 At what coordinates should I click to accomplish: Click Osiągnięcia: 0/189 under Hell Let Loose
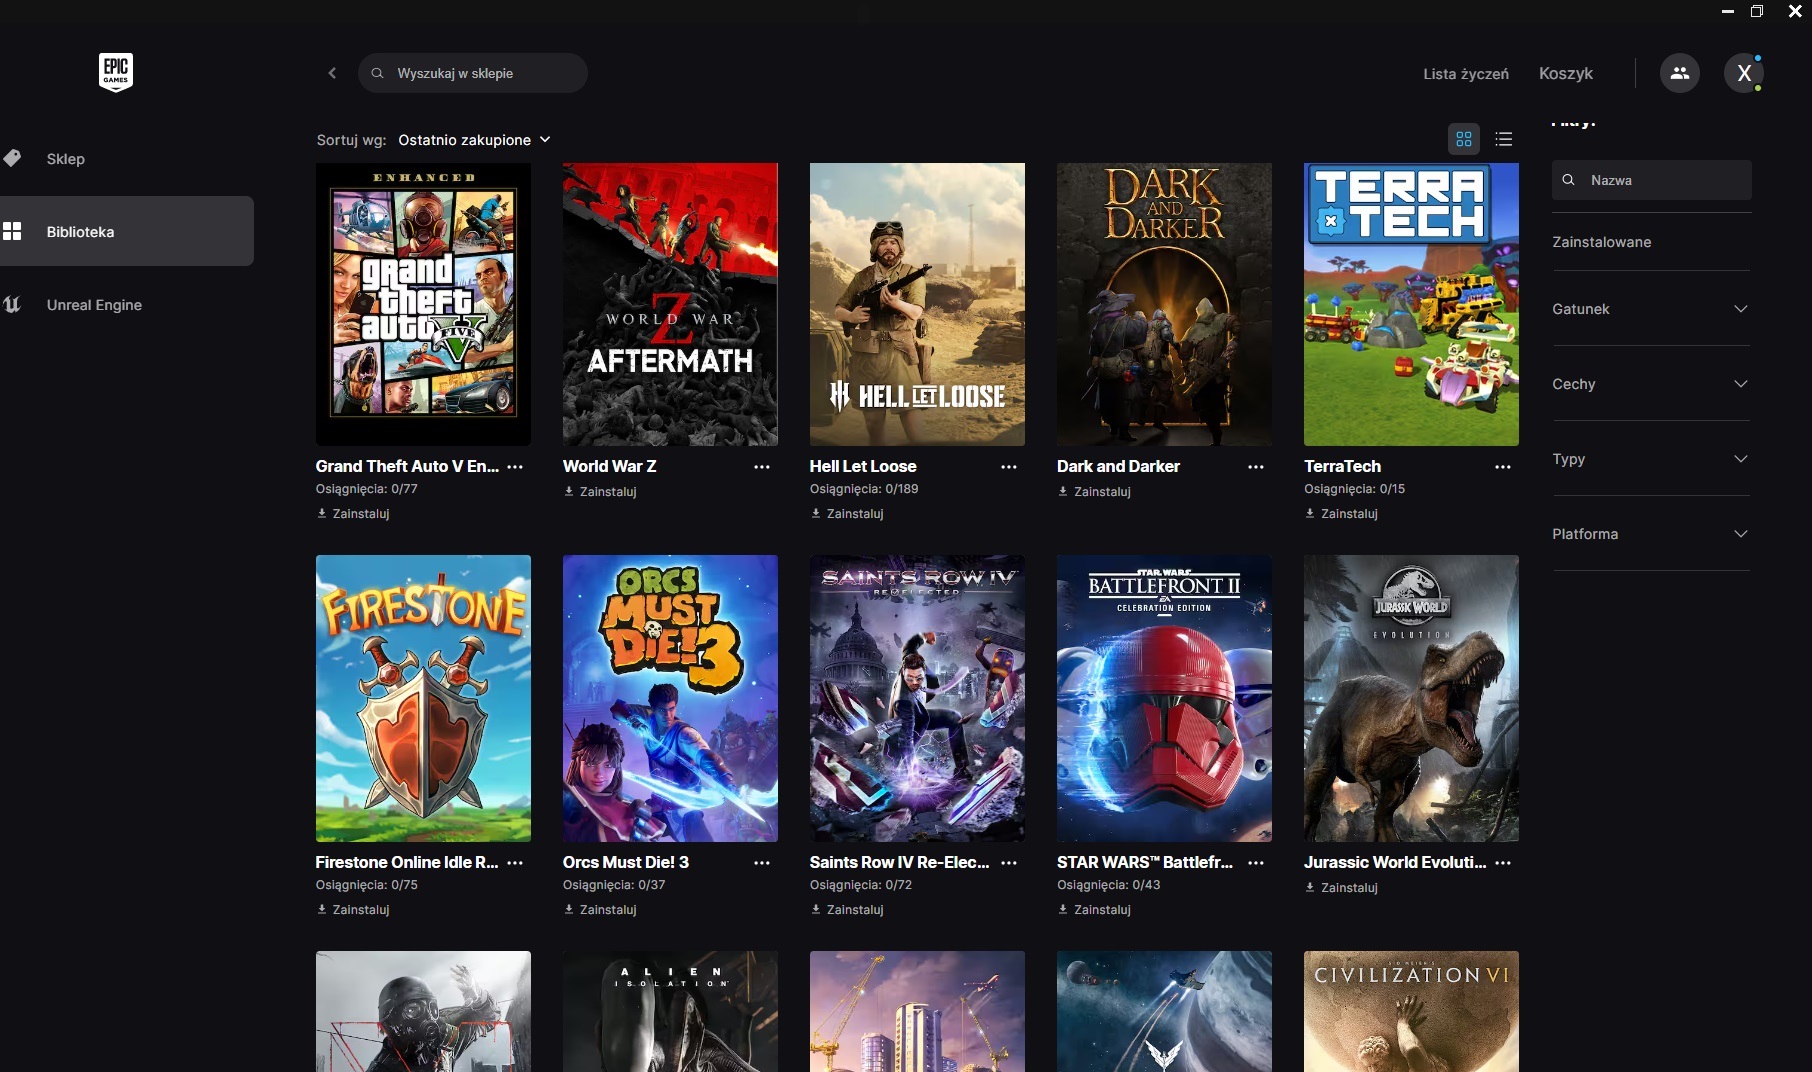coord(864,489)
